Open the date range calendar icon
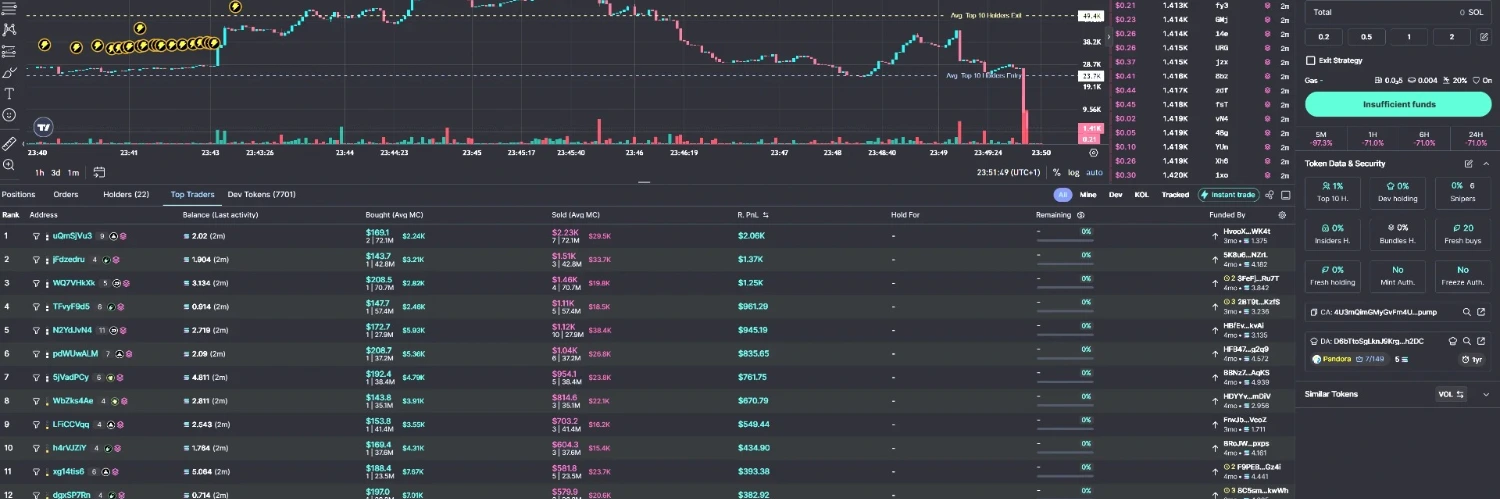The width and height of the screenshot is (1500, 499). tap(100, 172)
